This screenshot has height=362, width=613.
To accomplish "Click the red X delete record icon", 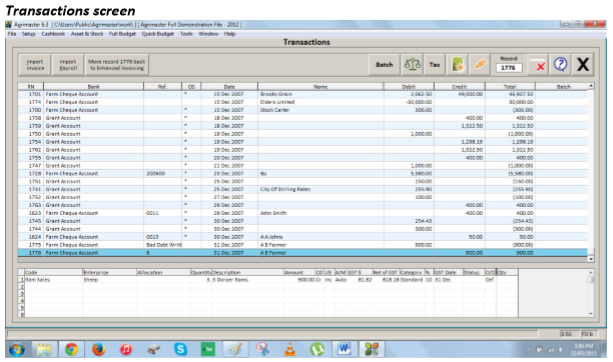I will pyautogui.click(x=539, y=65).
